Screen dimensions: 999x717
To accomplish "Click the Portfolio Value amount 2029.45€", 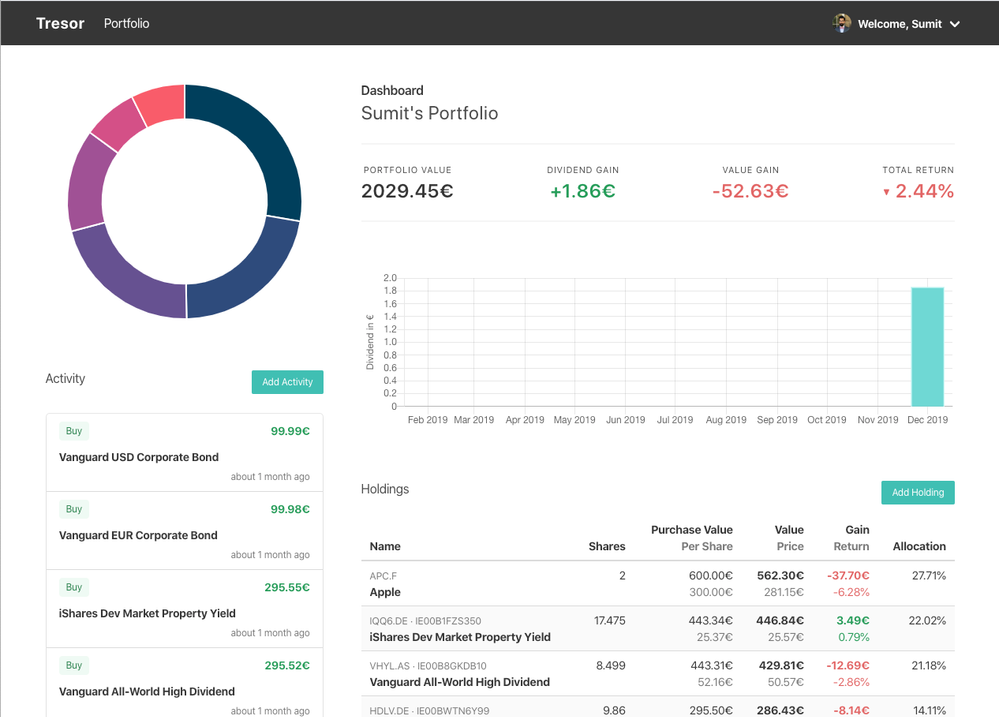I will tap(407, 191).
